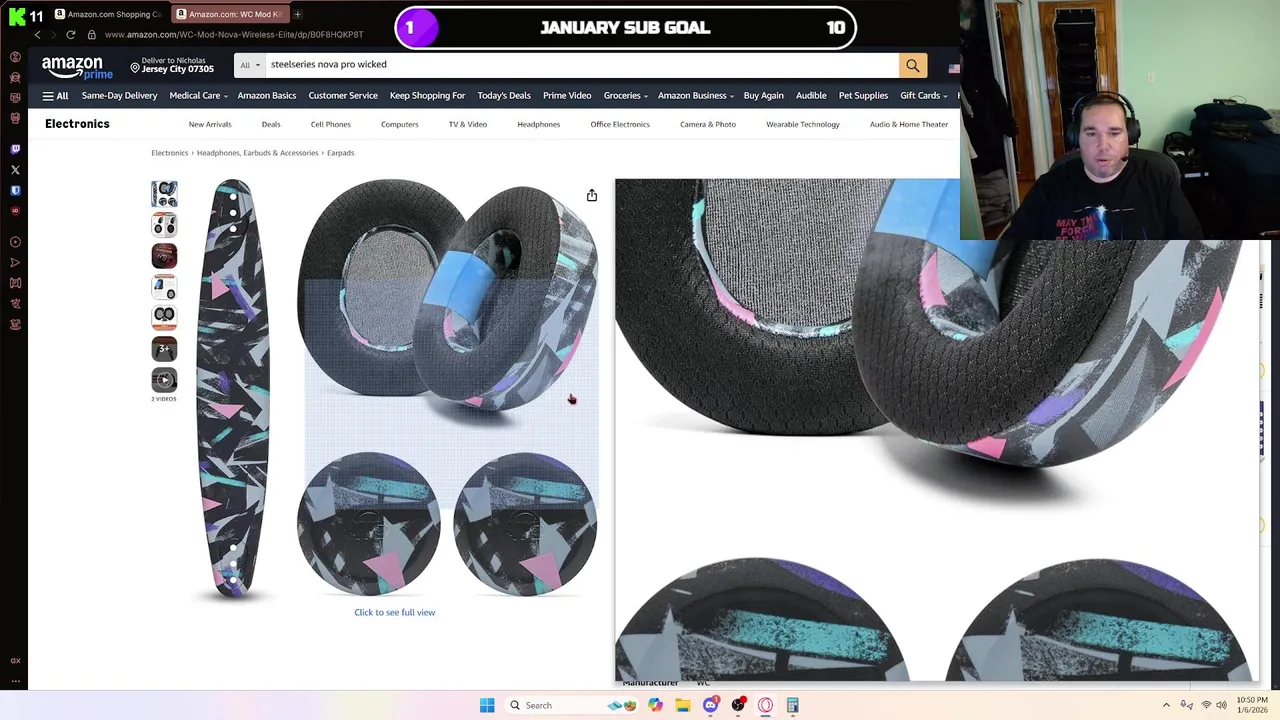Go back to the previous page
The height and width of the screenshot is (720, 1280).
point(37,35)
